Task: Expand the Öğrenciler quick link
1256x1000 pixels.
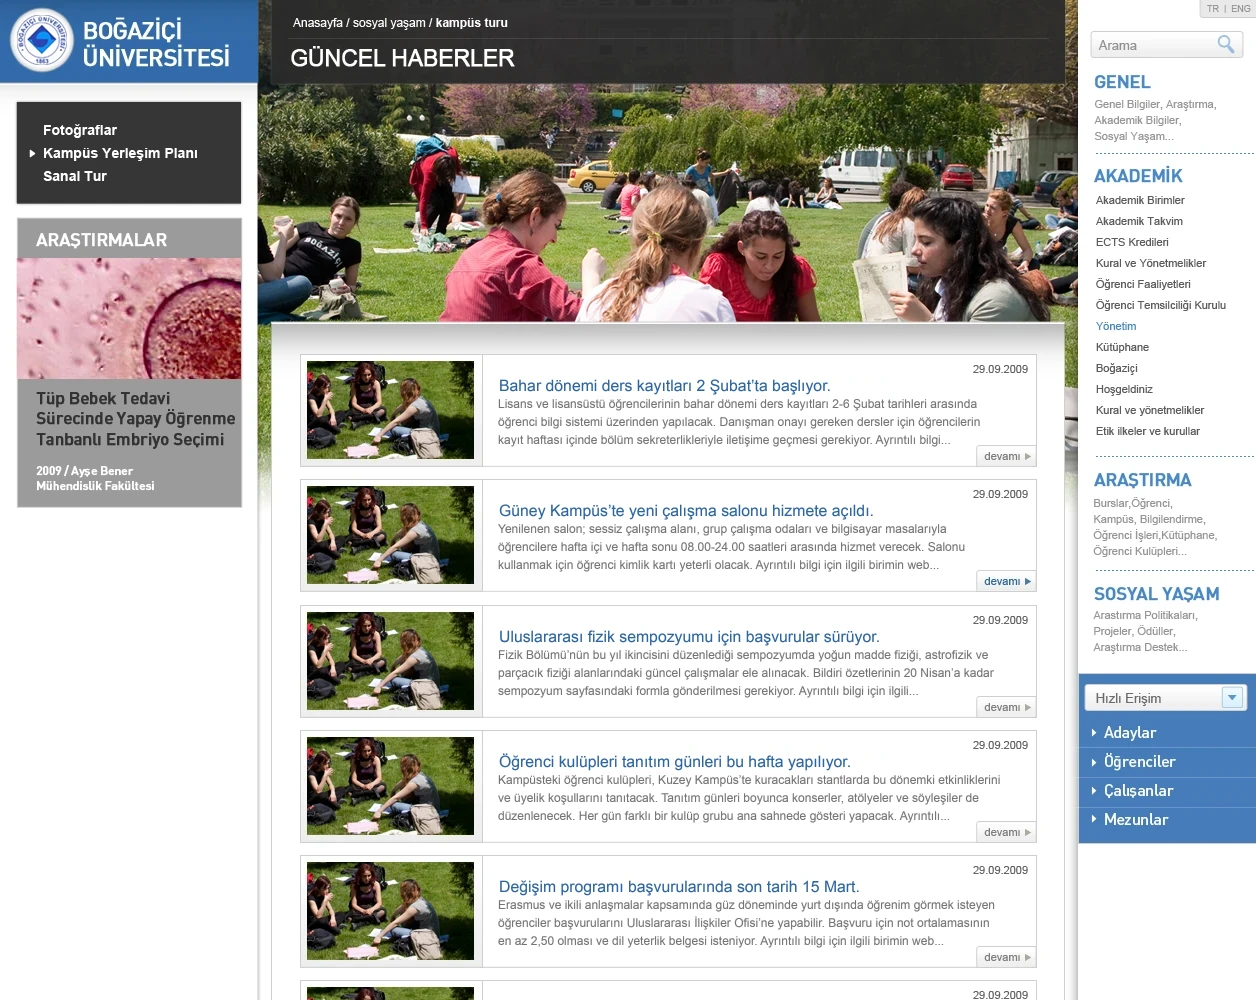Action: tap(1140, 762)
